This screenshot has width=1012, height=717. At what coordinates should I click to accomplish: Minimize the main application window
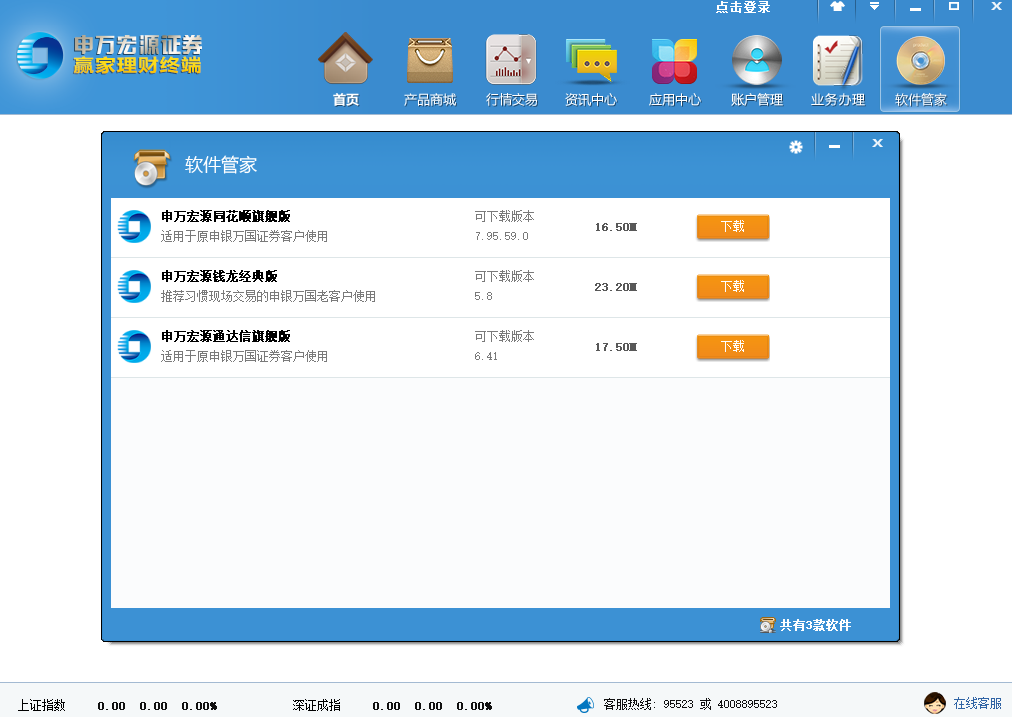(915, 8)
